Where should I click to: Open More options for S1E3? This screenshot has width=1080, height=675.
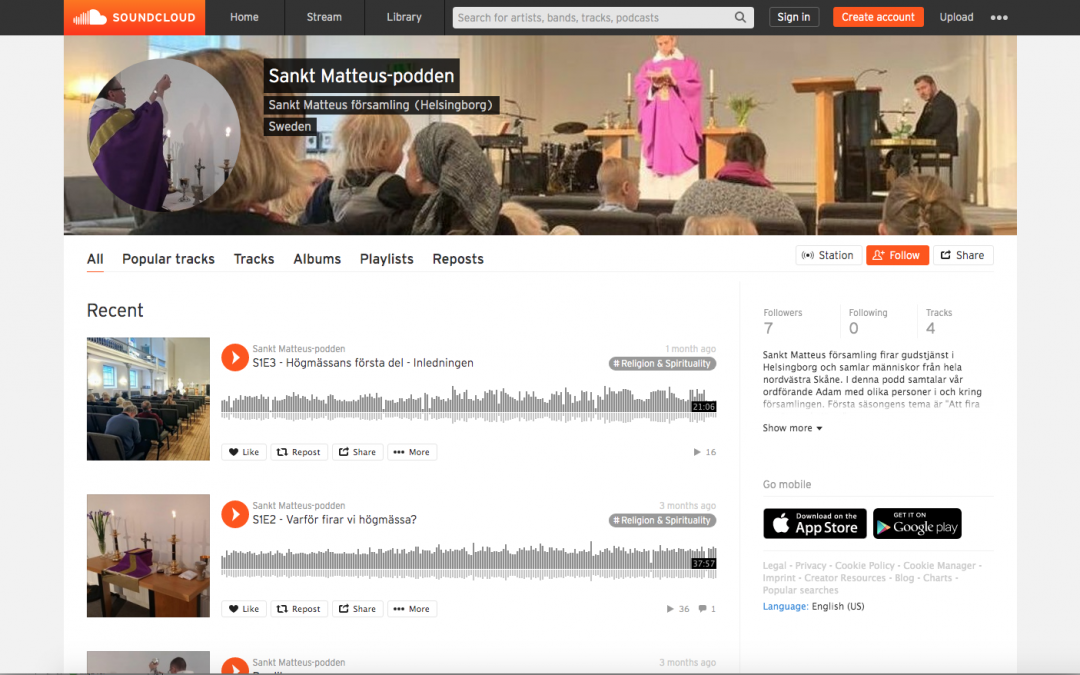coord(412,452)
